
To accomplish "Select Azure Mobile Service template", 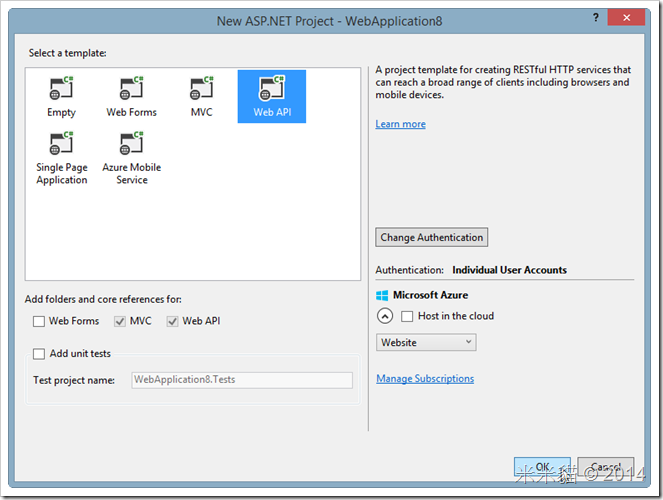I will coord(132,158).
